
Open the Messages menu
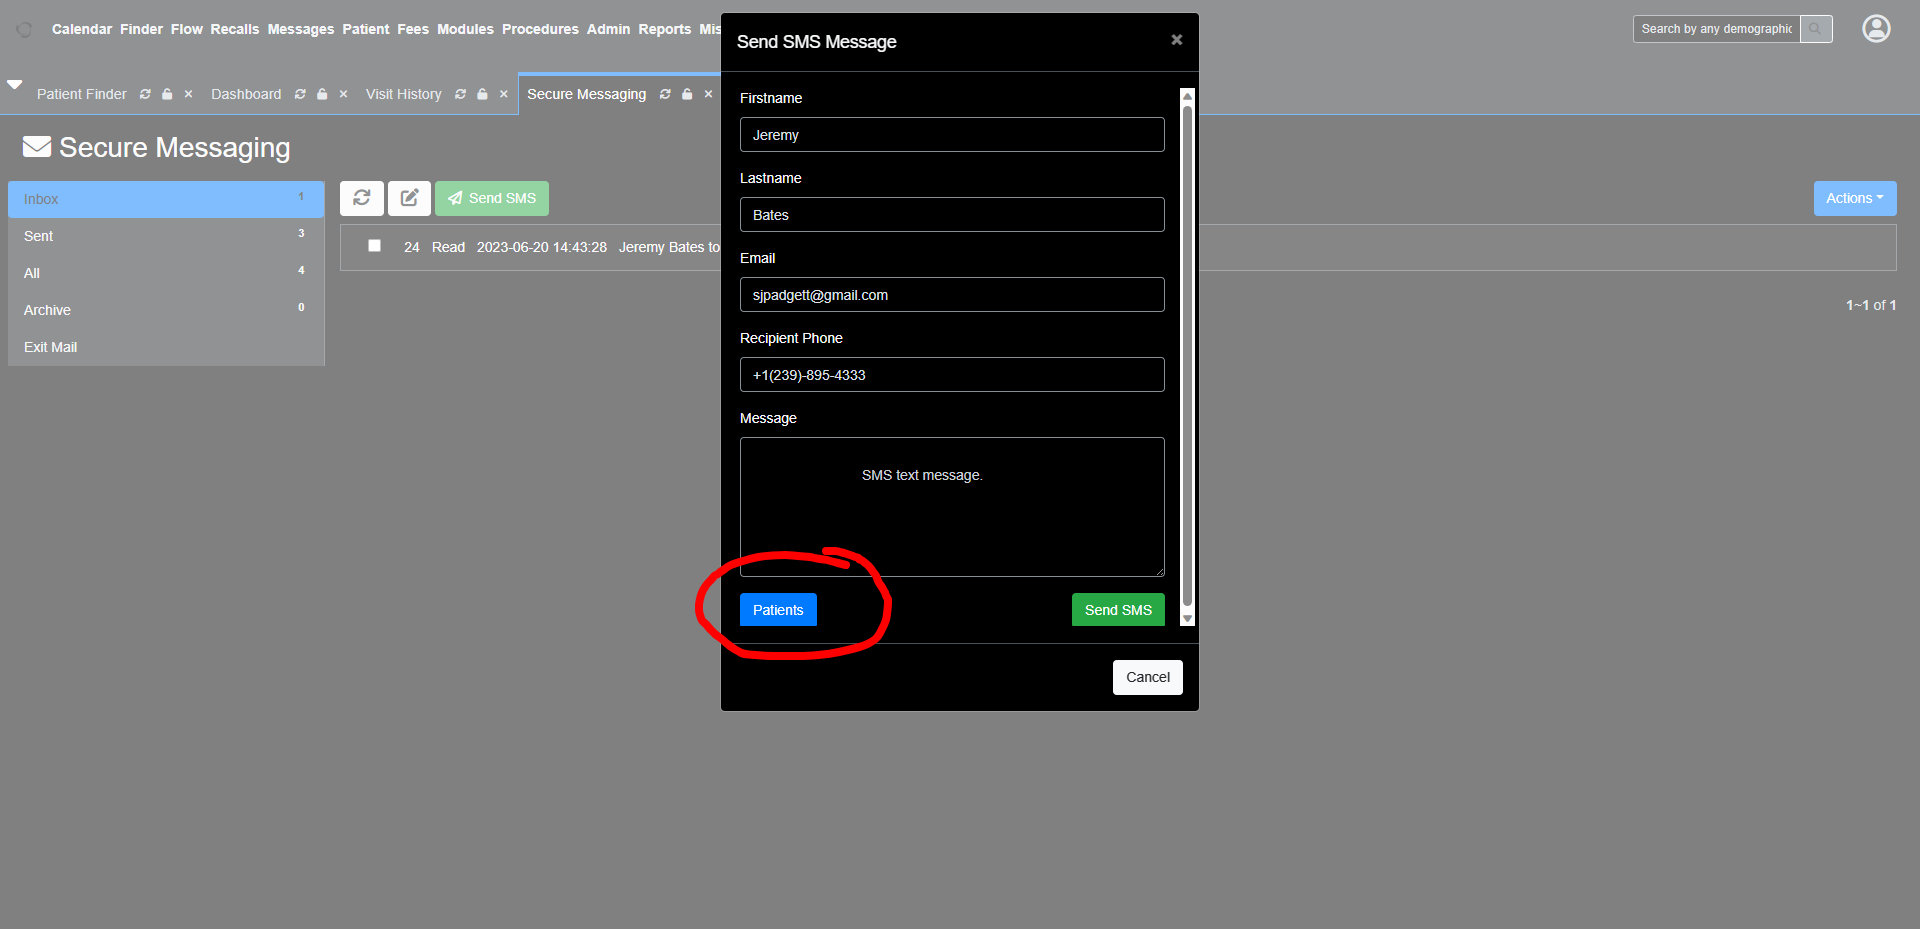click(x=300, y=29)
